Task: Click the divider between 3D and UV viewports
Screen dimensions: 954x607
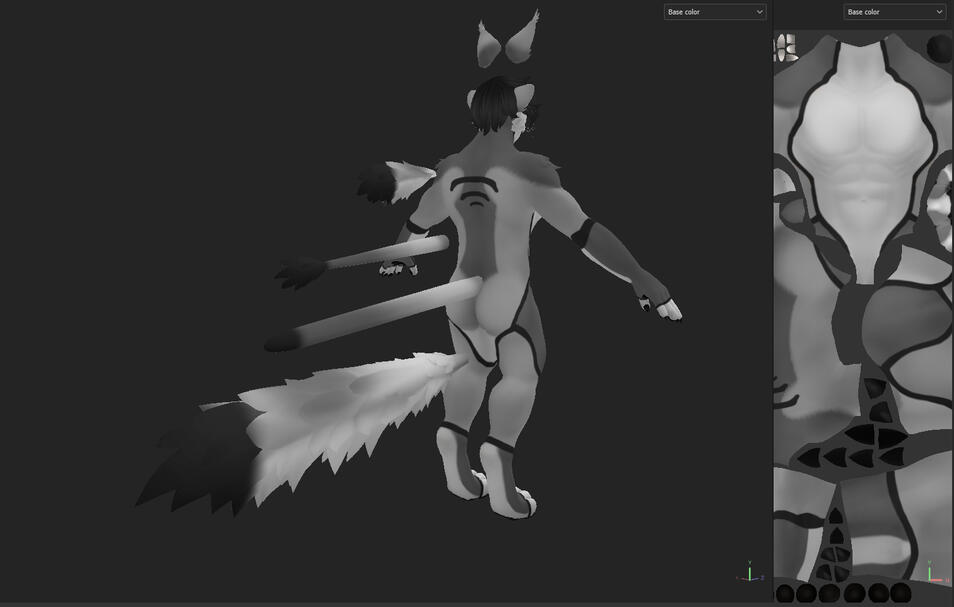Action: pos(771,300)
